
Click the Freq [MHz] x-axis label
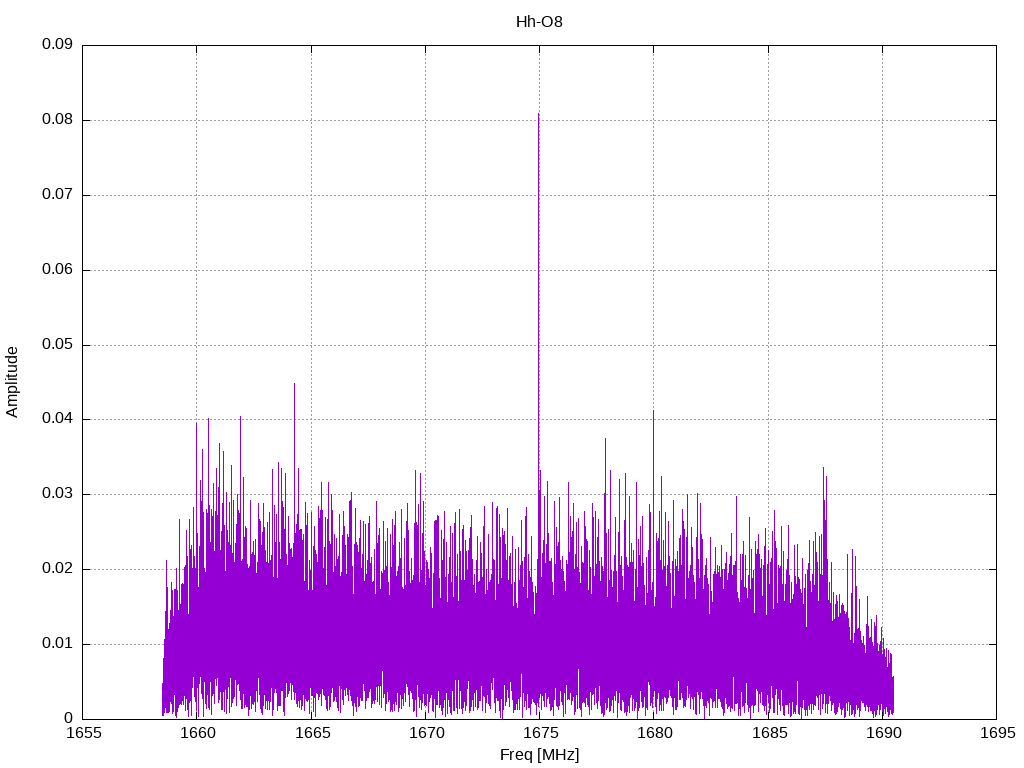(x=539, y=755)
